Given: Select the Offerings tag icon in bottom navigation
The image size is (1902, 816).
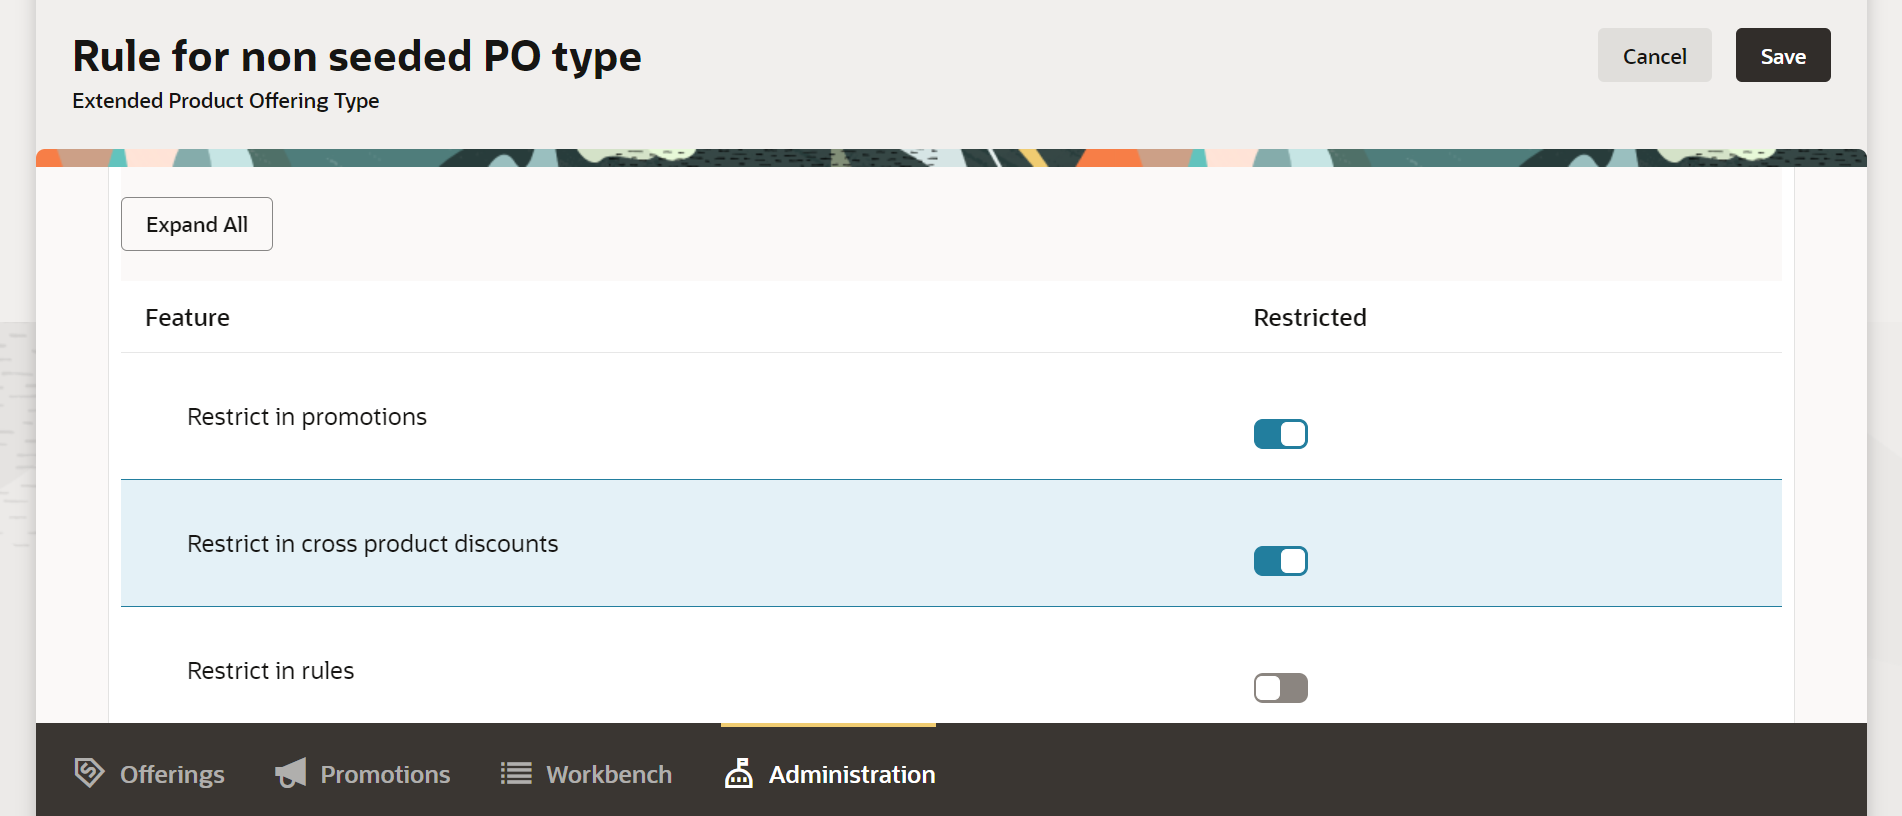Looking at the screenshot, I should pos(90,772).
